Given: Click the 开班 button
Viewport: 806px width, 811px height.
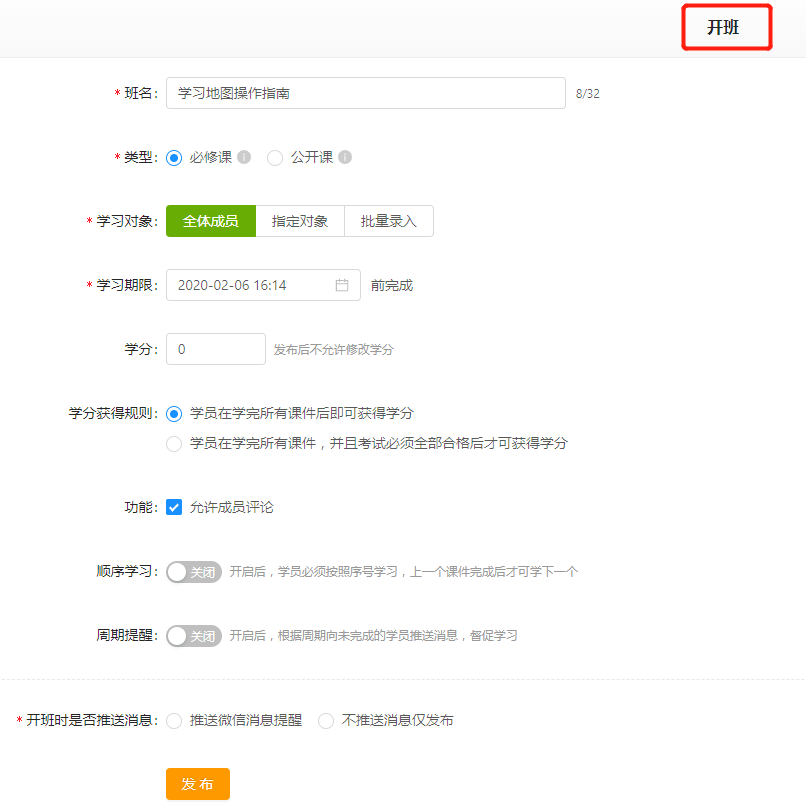Looking at the screenshot, I should [x=726, y=27].
